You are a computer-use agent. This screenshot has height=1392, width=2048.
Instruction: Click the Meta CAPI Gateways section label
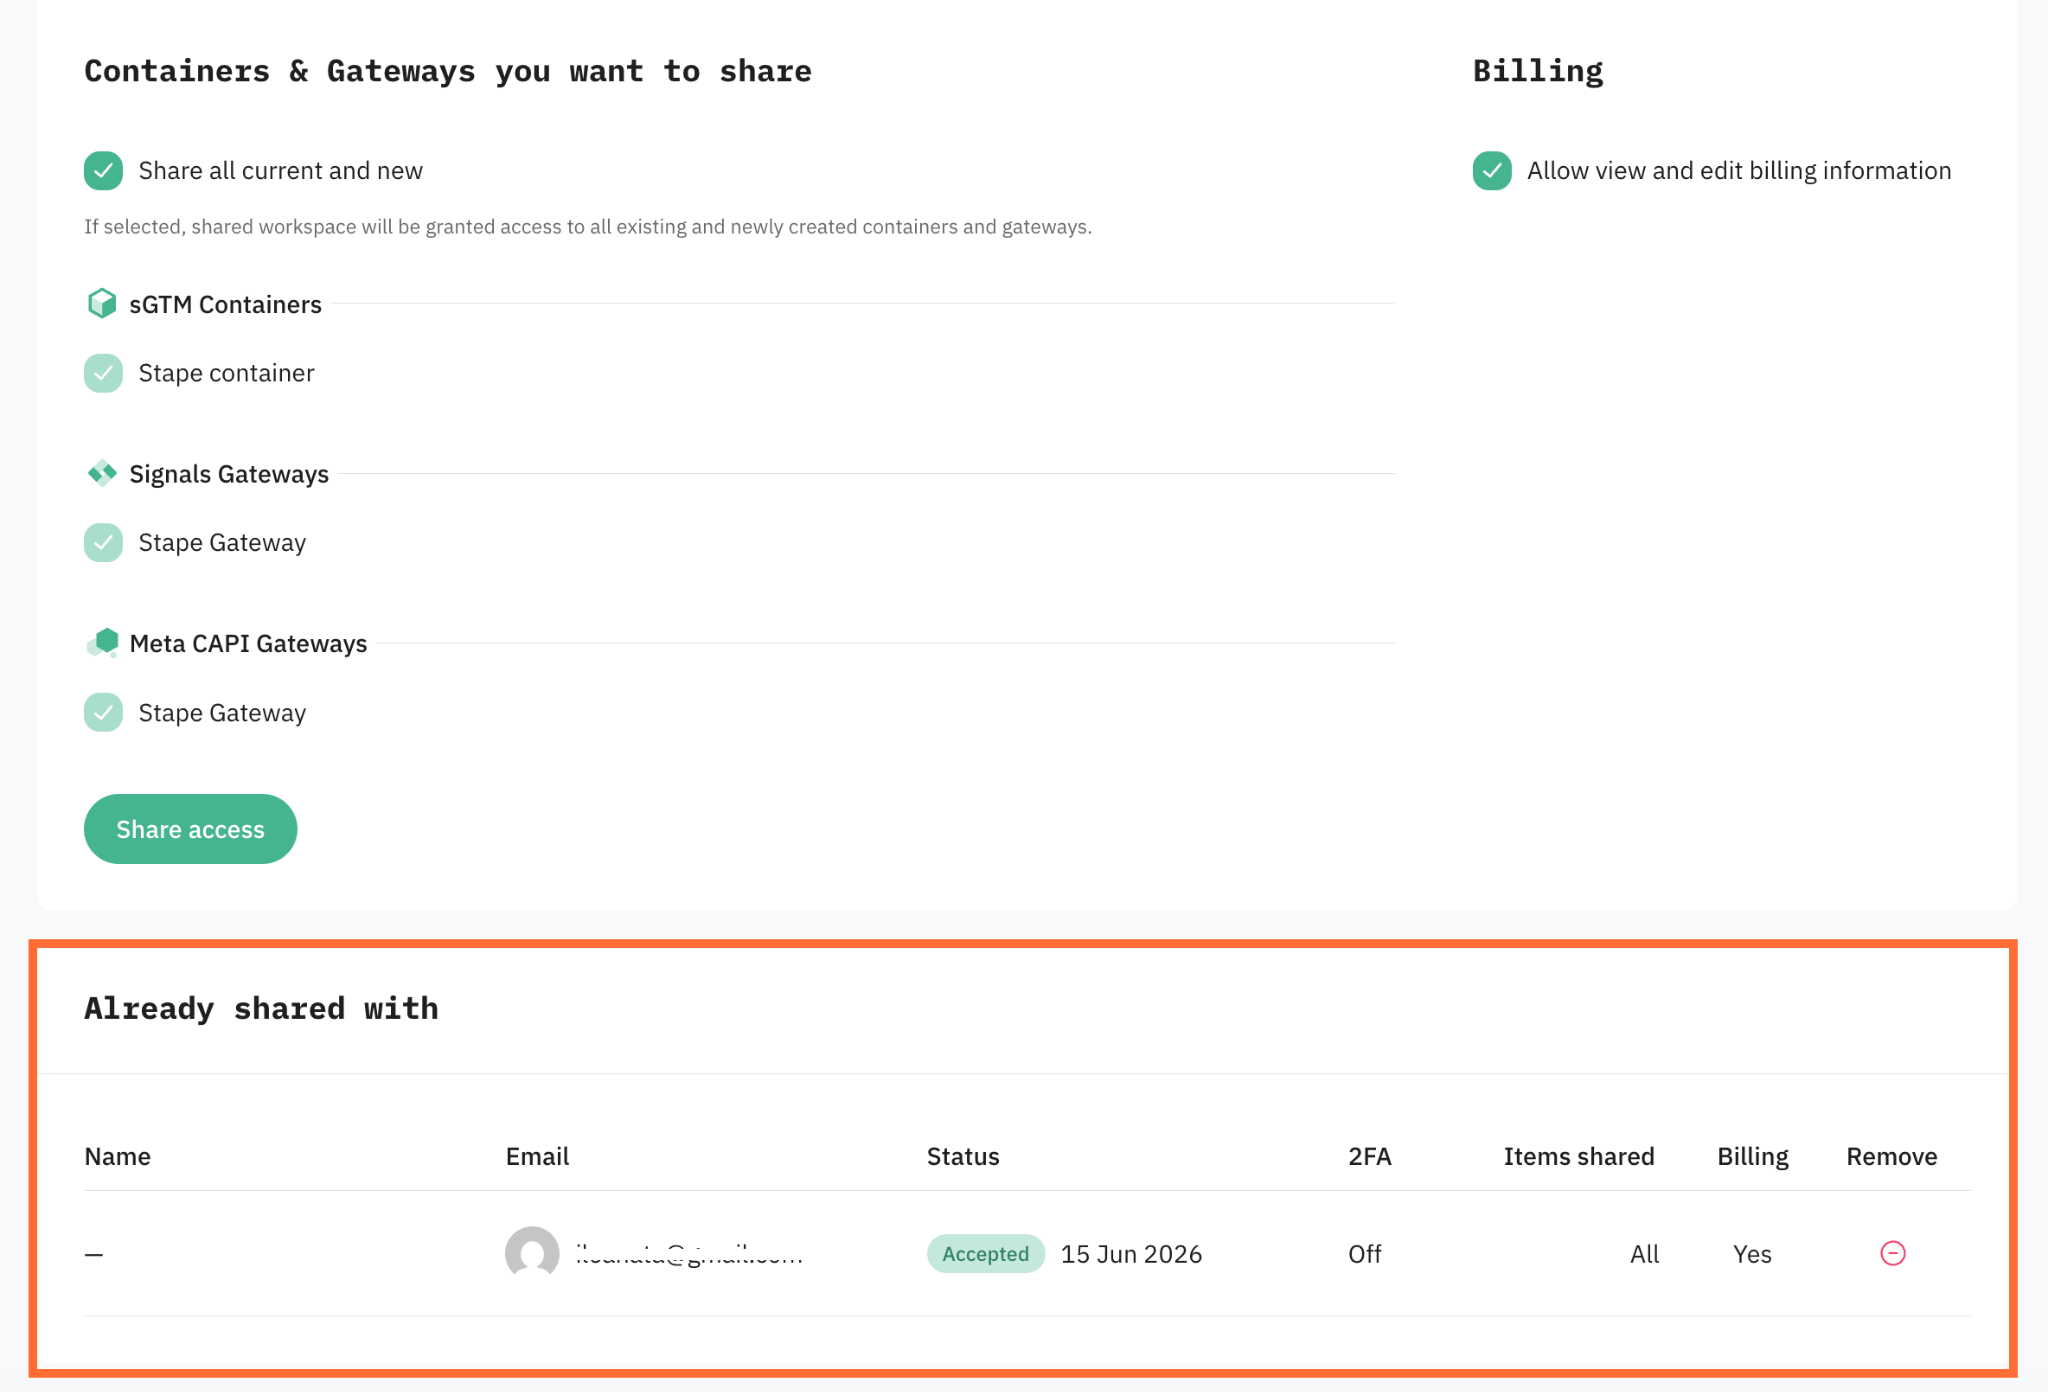click(248, 644)
